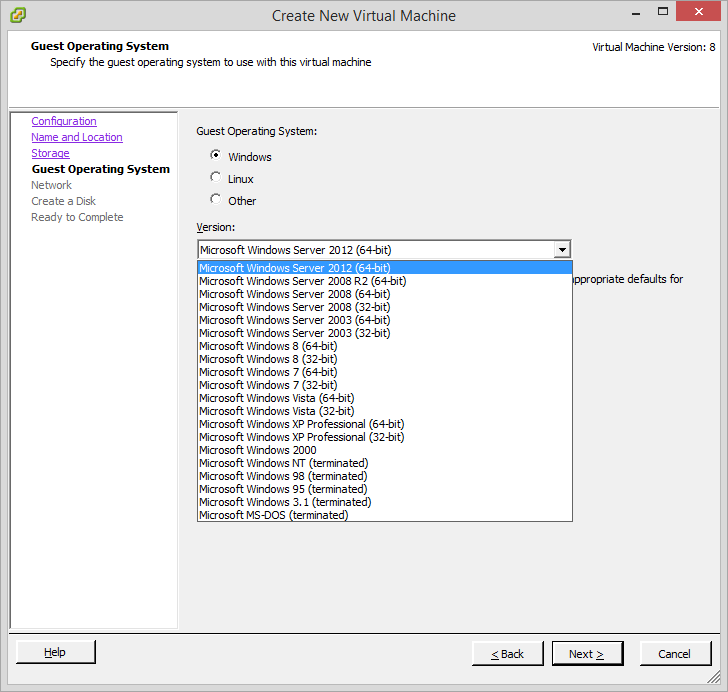
Task: Select the Windows radio button
Action: (x=216, y=156)
